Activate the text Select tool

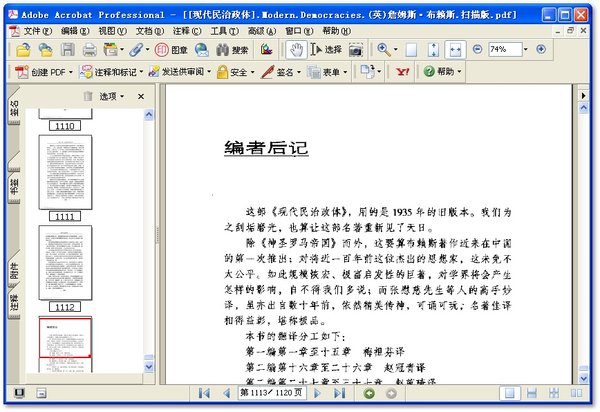(x=326, y=50)
